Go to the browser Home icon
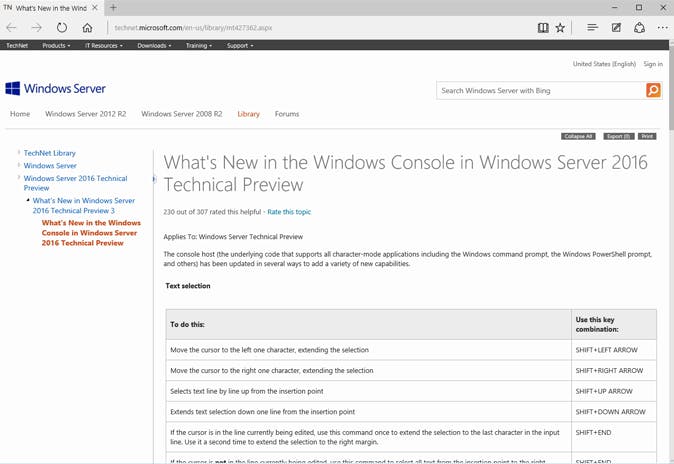This screenshot has height=464, width=674. pyautogui.click(x=88, y=28)
